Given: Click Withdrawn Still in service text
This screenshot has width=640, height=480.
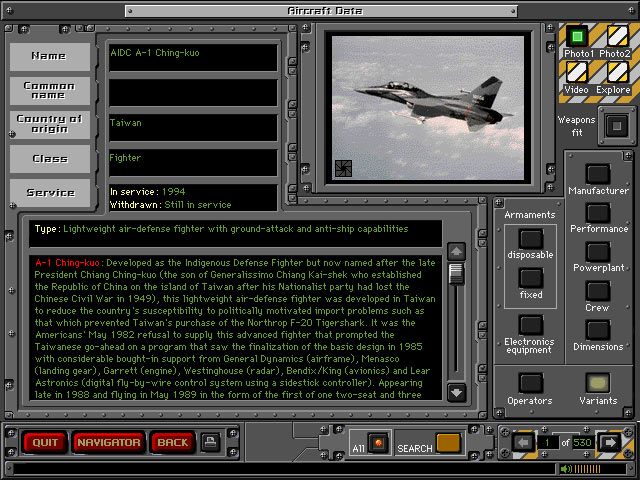Looking at the screenshot, I should 171,204.
